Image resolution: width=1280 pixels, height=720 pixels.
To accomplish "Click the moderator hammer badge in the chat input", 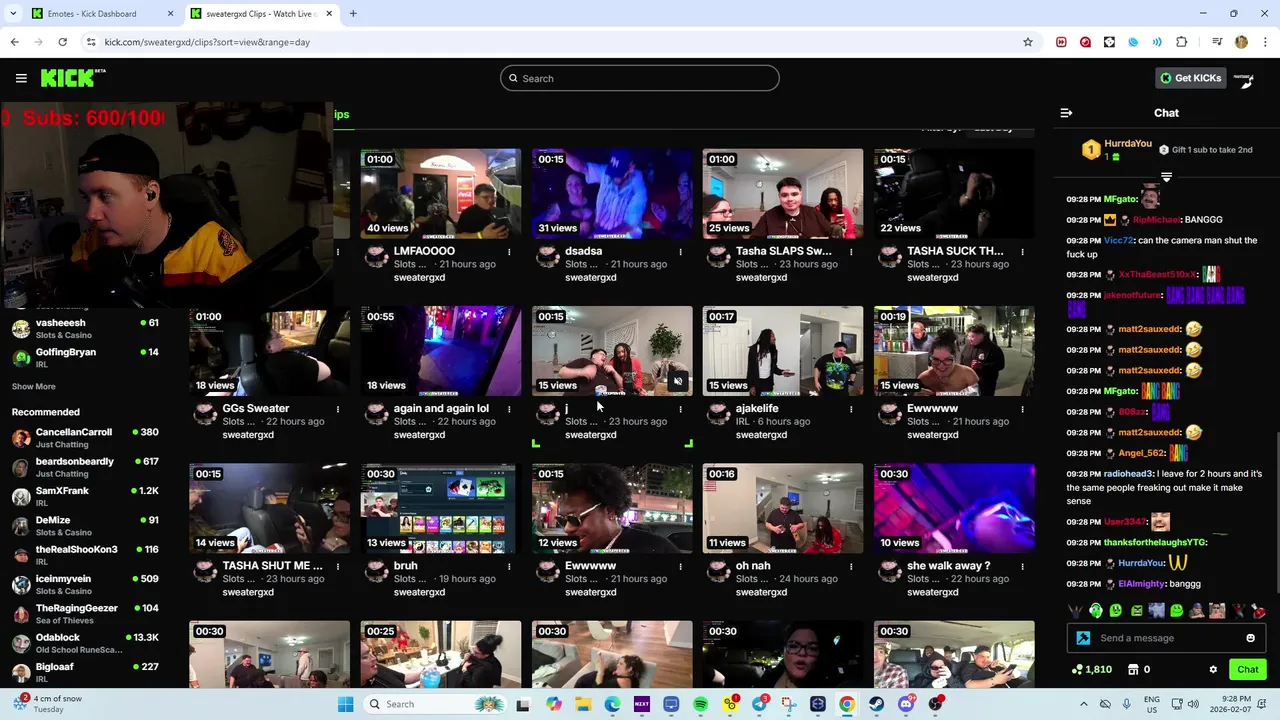I will pyautogui.click(x=1083, y=638).
